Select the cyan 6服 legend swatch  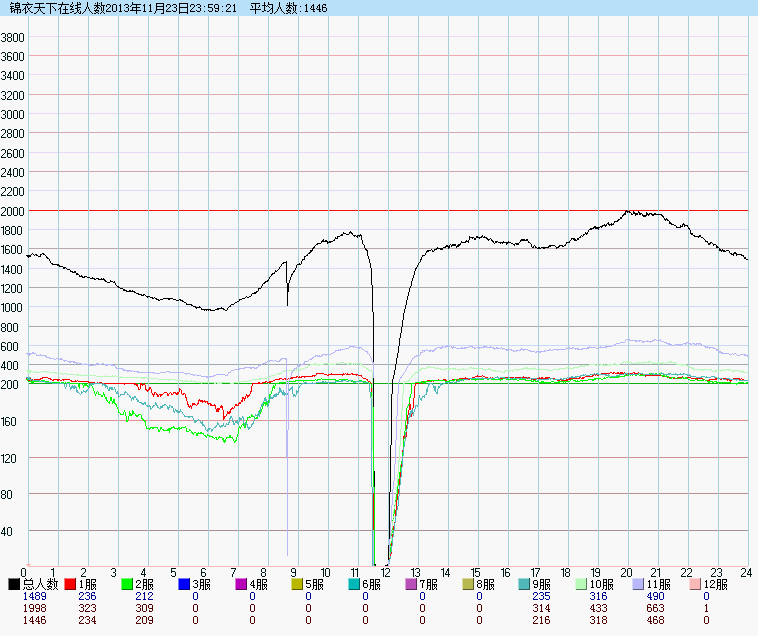coord(355,584)
